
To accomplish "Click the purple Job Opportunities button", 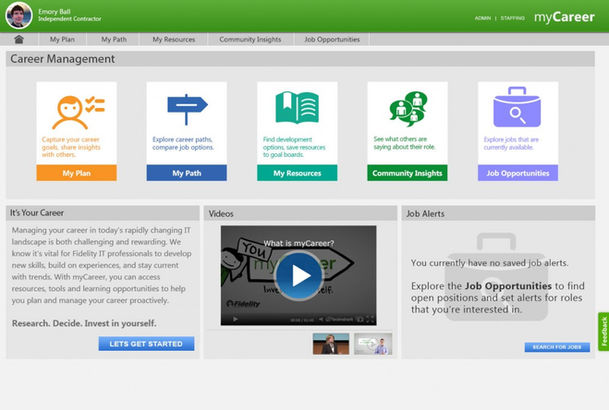I will [518, 173].
